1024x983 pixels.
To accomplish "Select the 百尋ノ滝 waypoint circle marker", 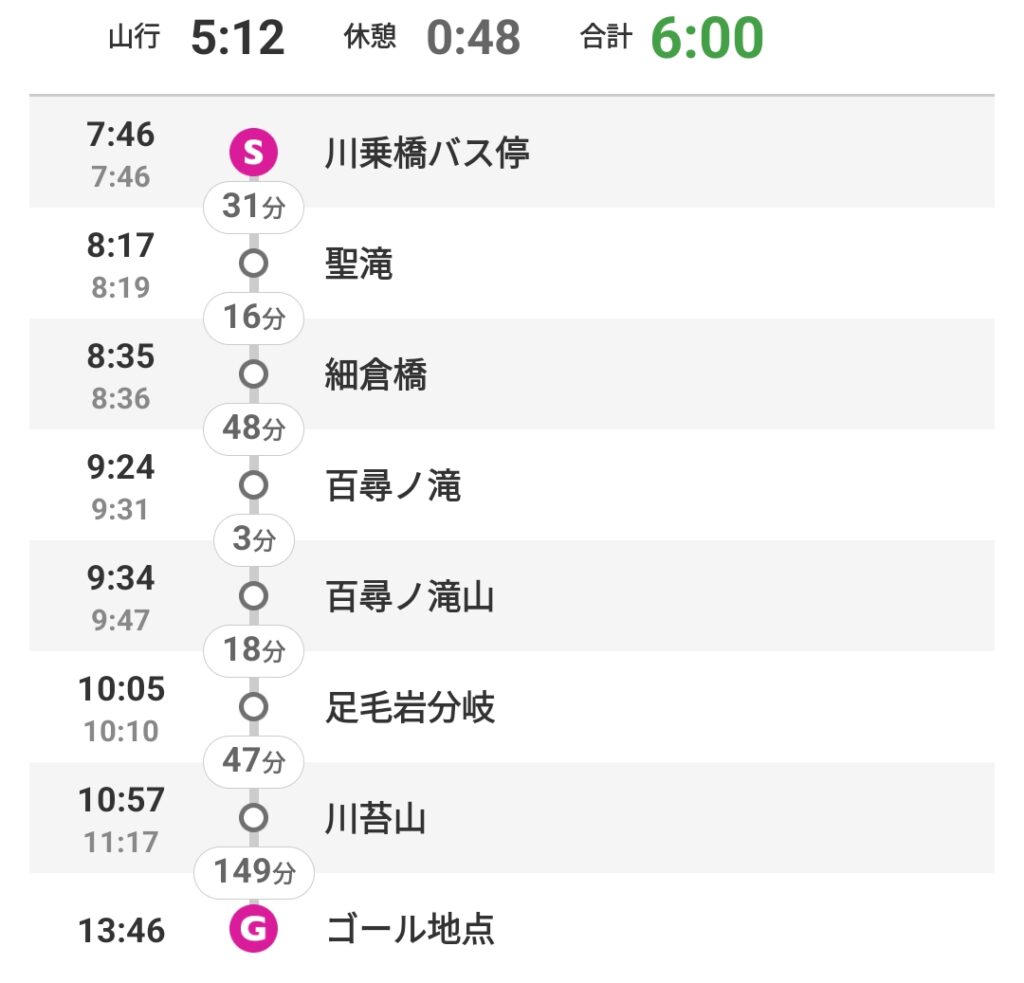I will tap(253, 485).
